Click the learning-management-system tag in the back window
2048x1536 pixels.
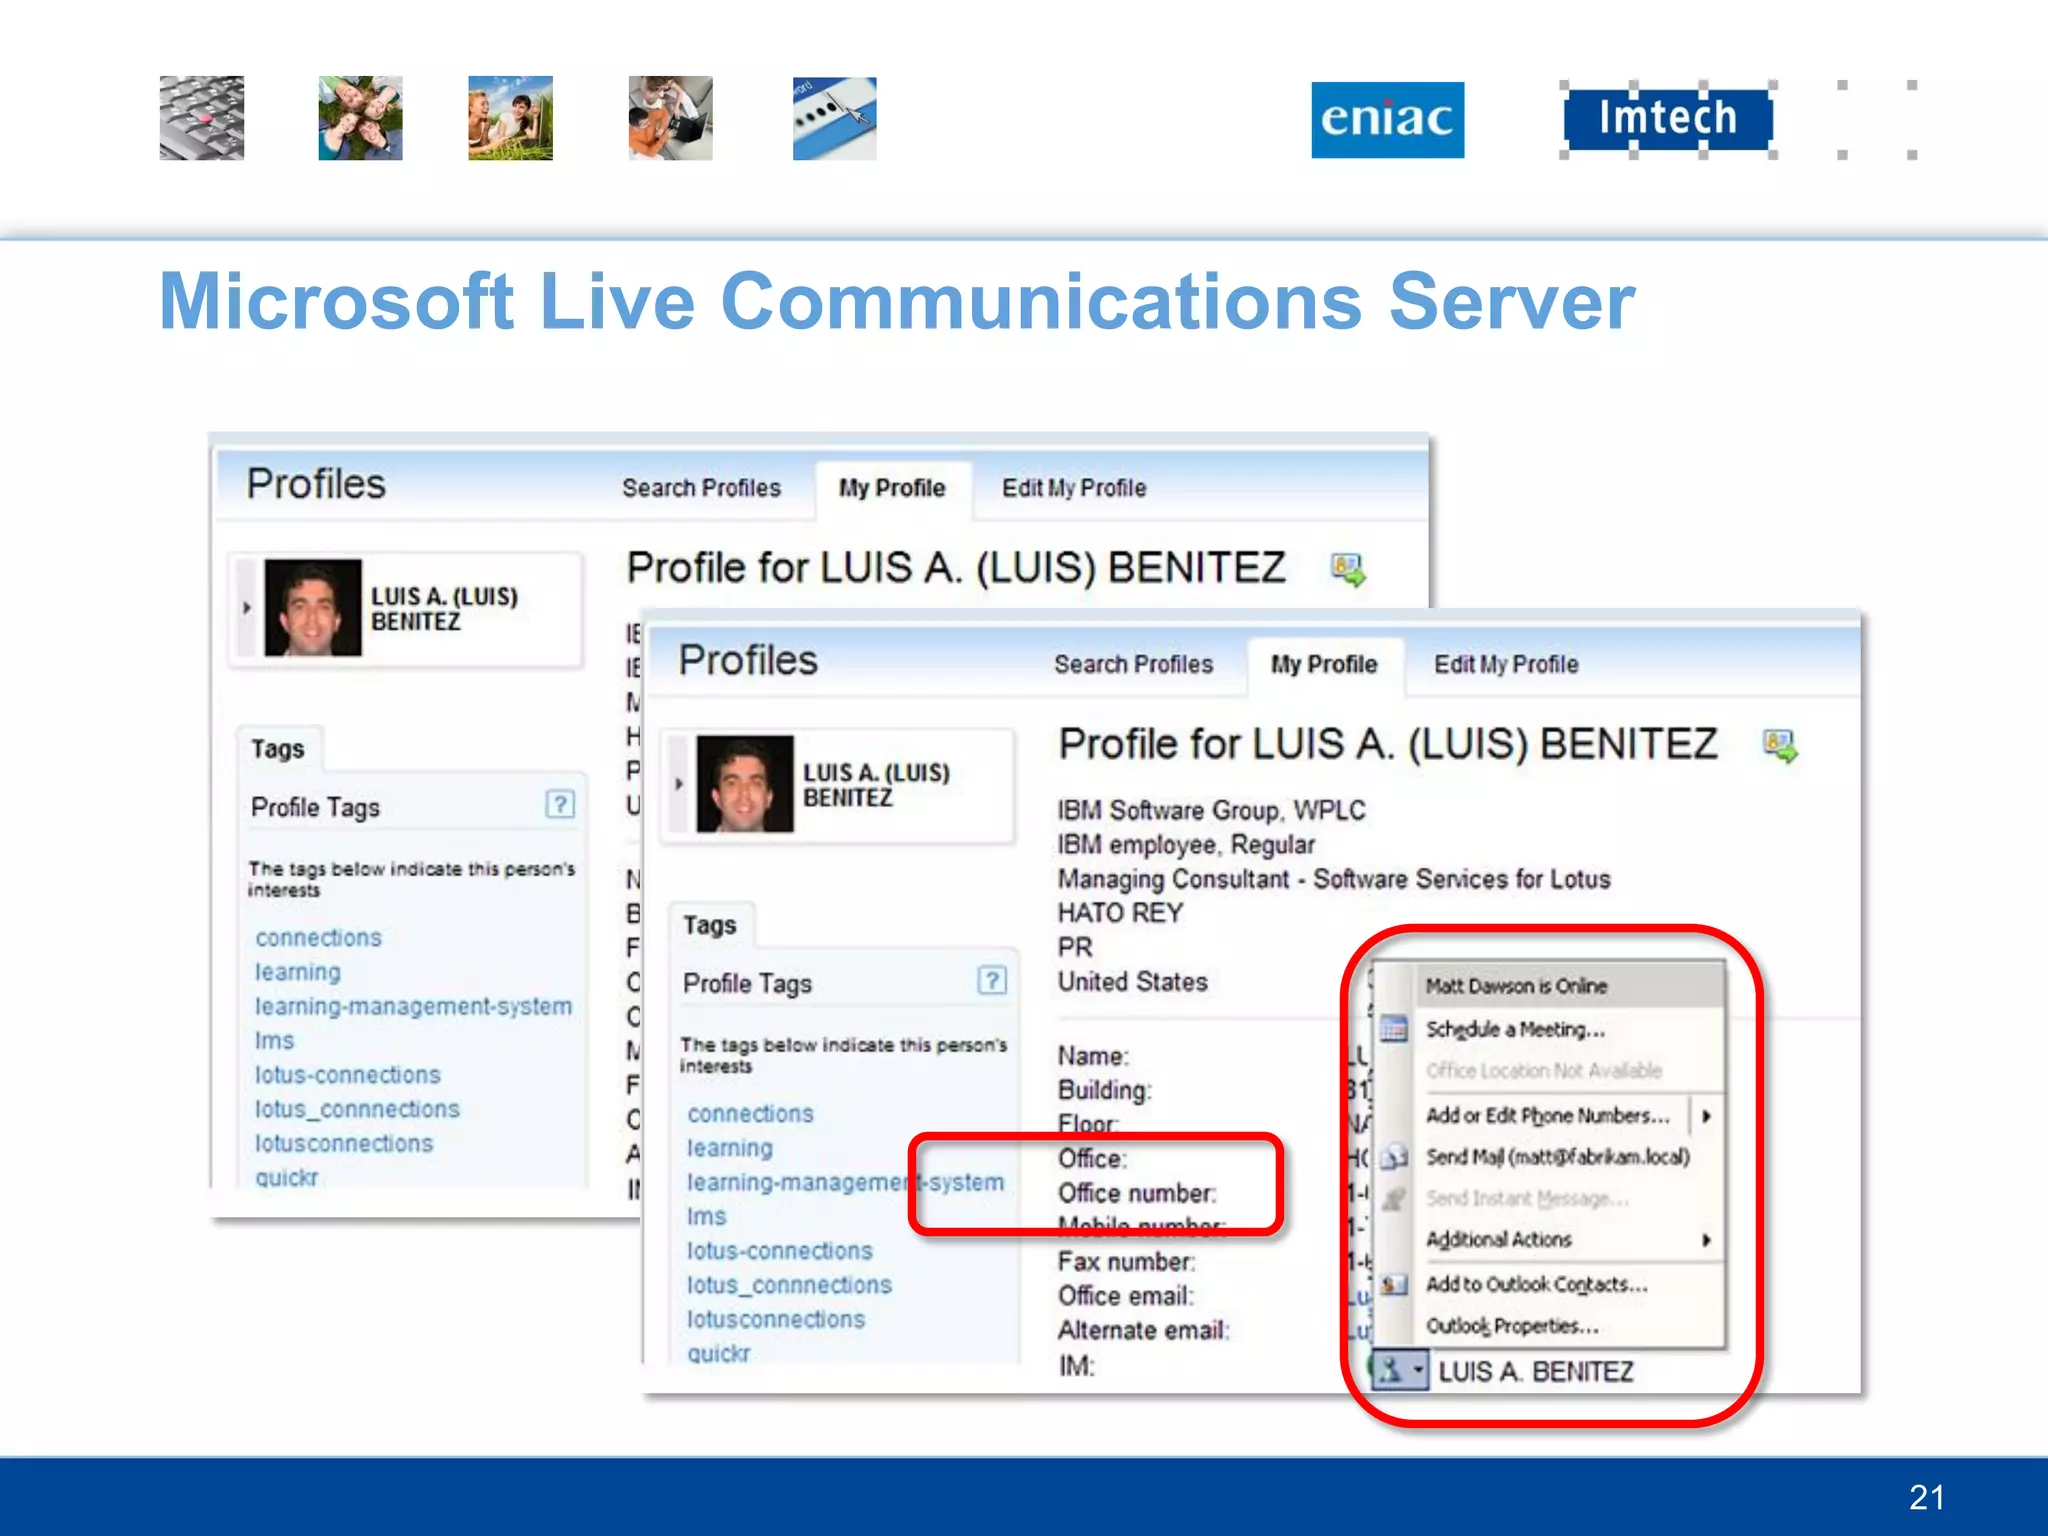(413, 1007)
